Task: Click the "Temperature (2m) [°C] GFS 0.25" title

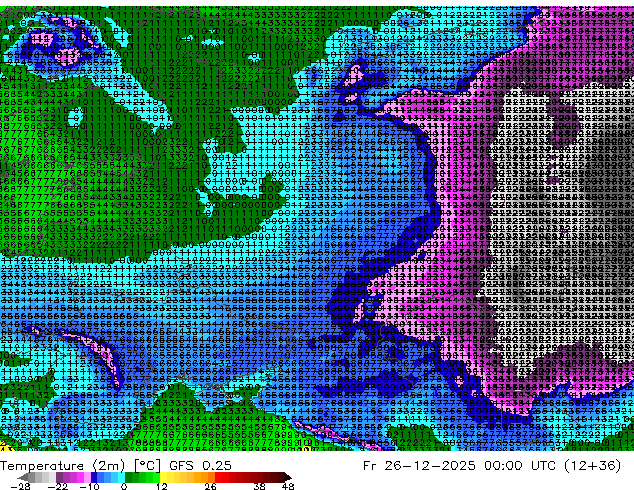Action: [116, 466]
